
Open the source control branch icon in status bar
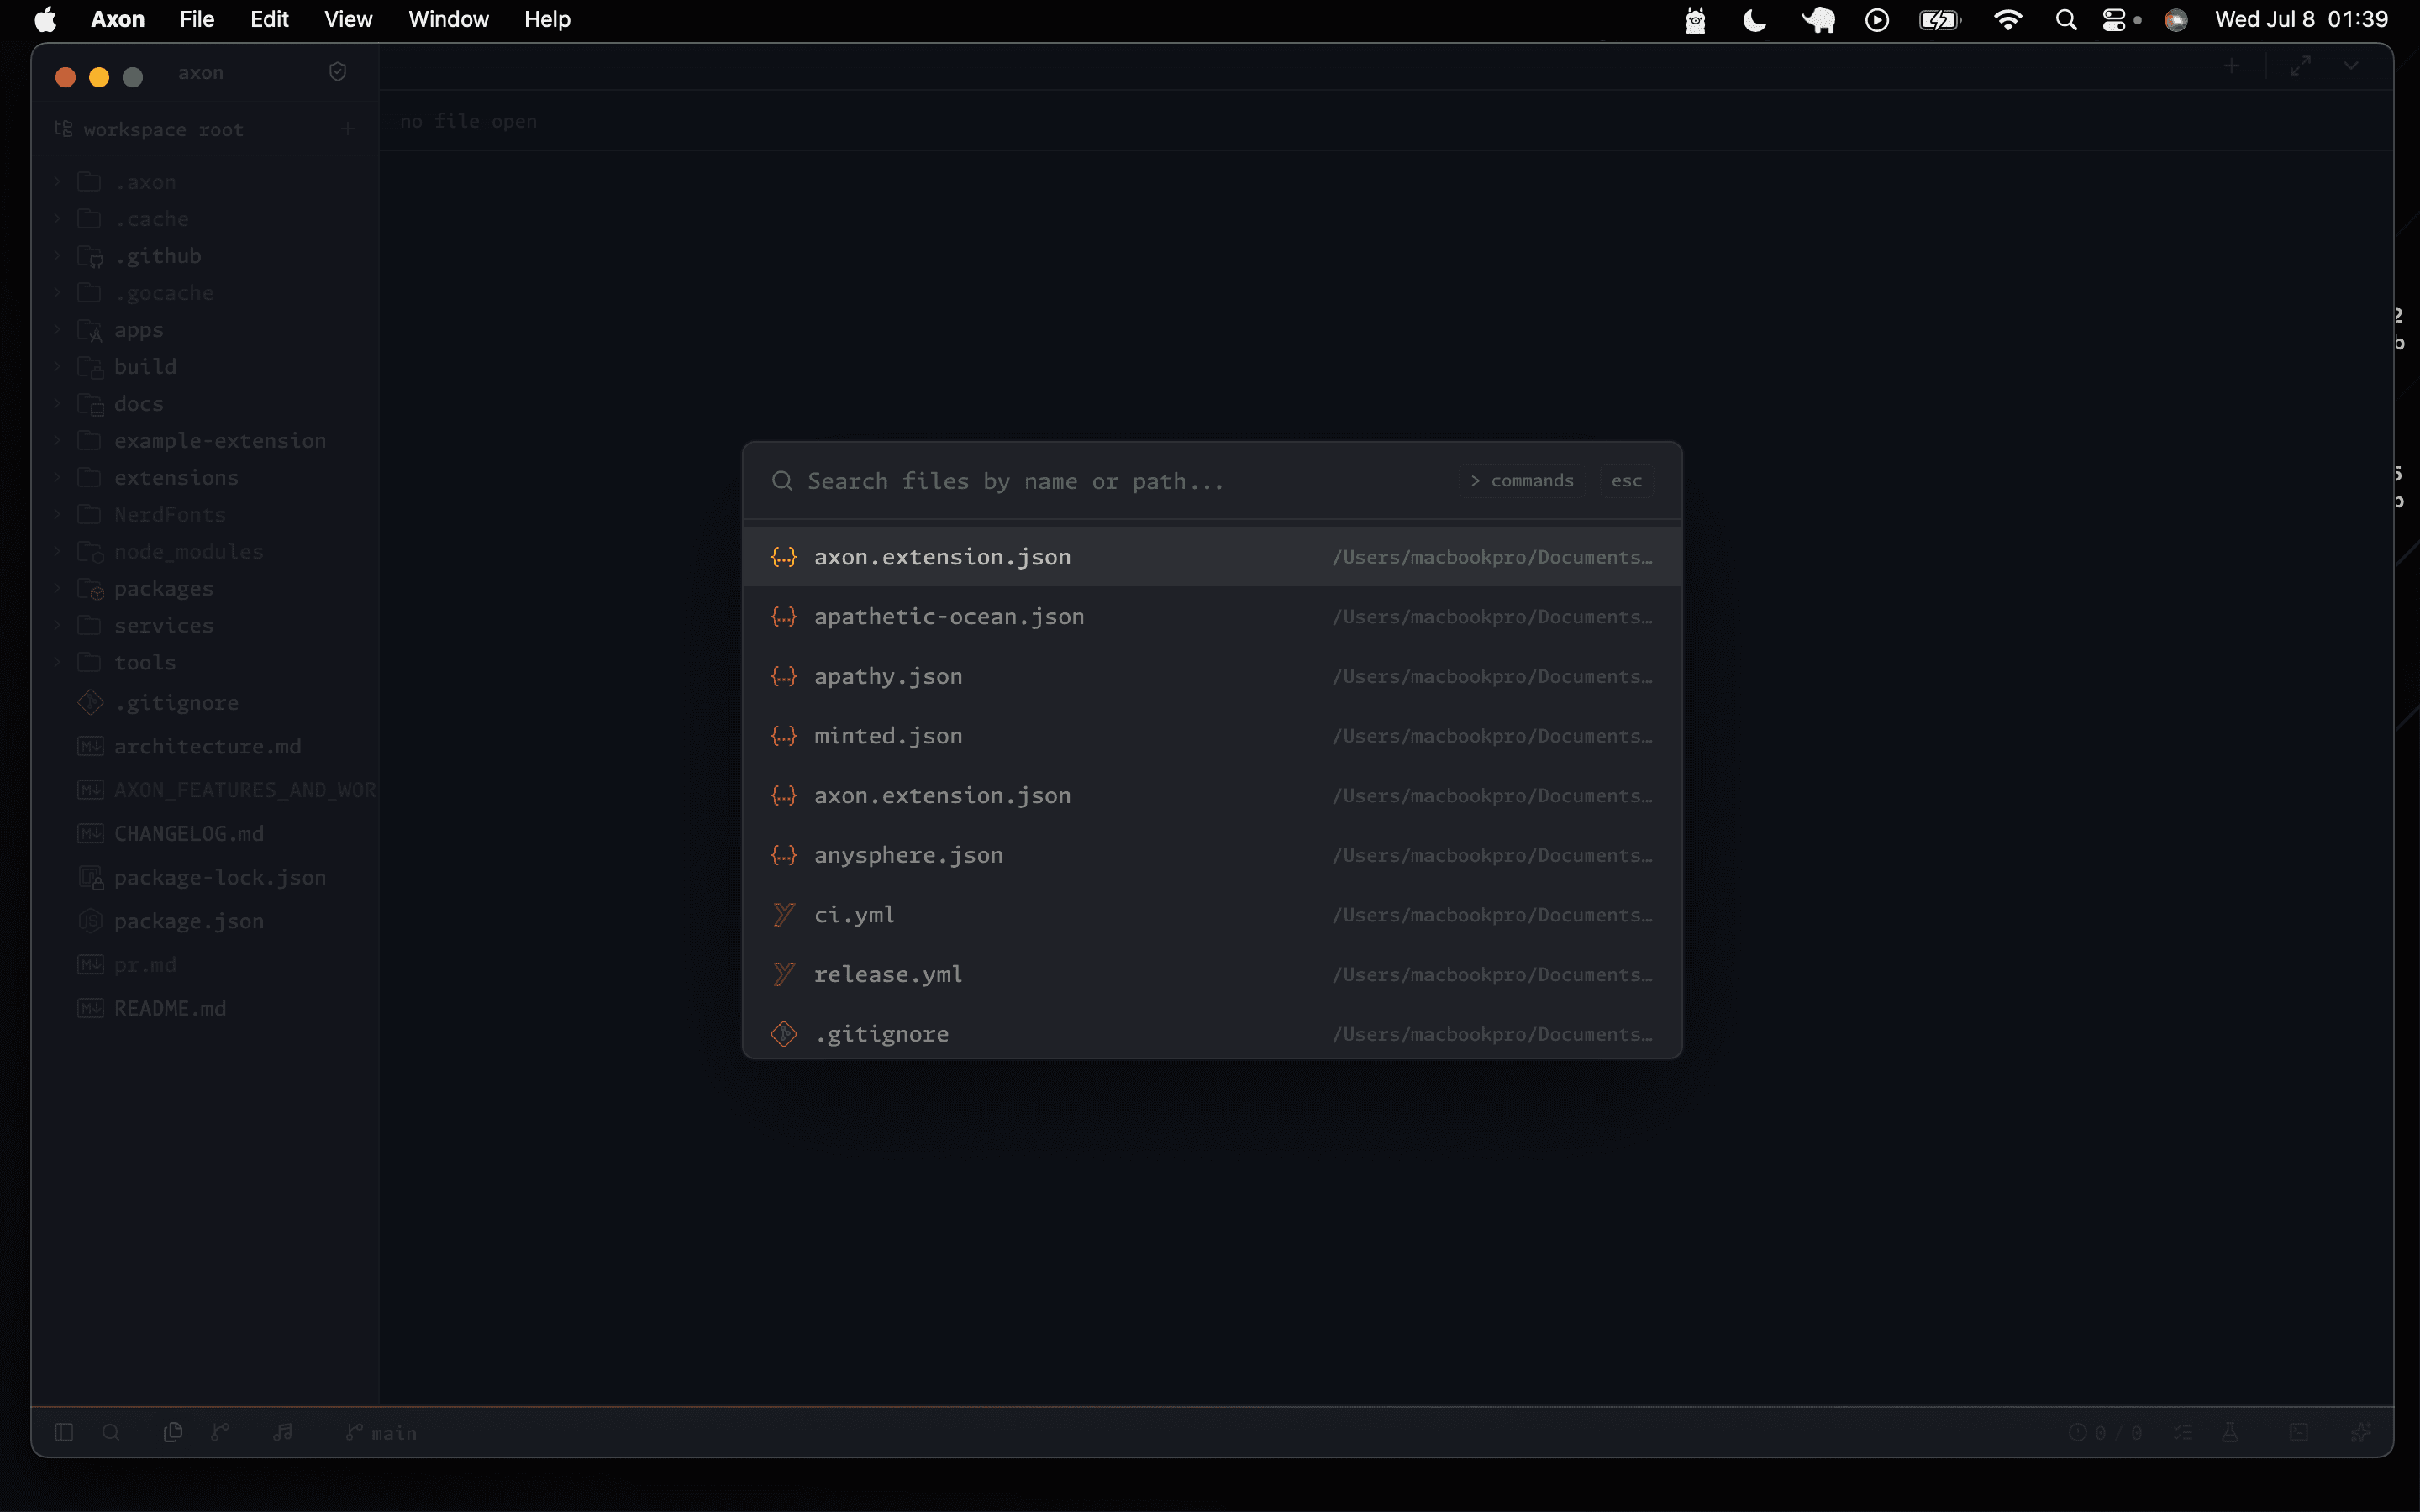point(220,1432)
